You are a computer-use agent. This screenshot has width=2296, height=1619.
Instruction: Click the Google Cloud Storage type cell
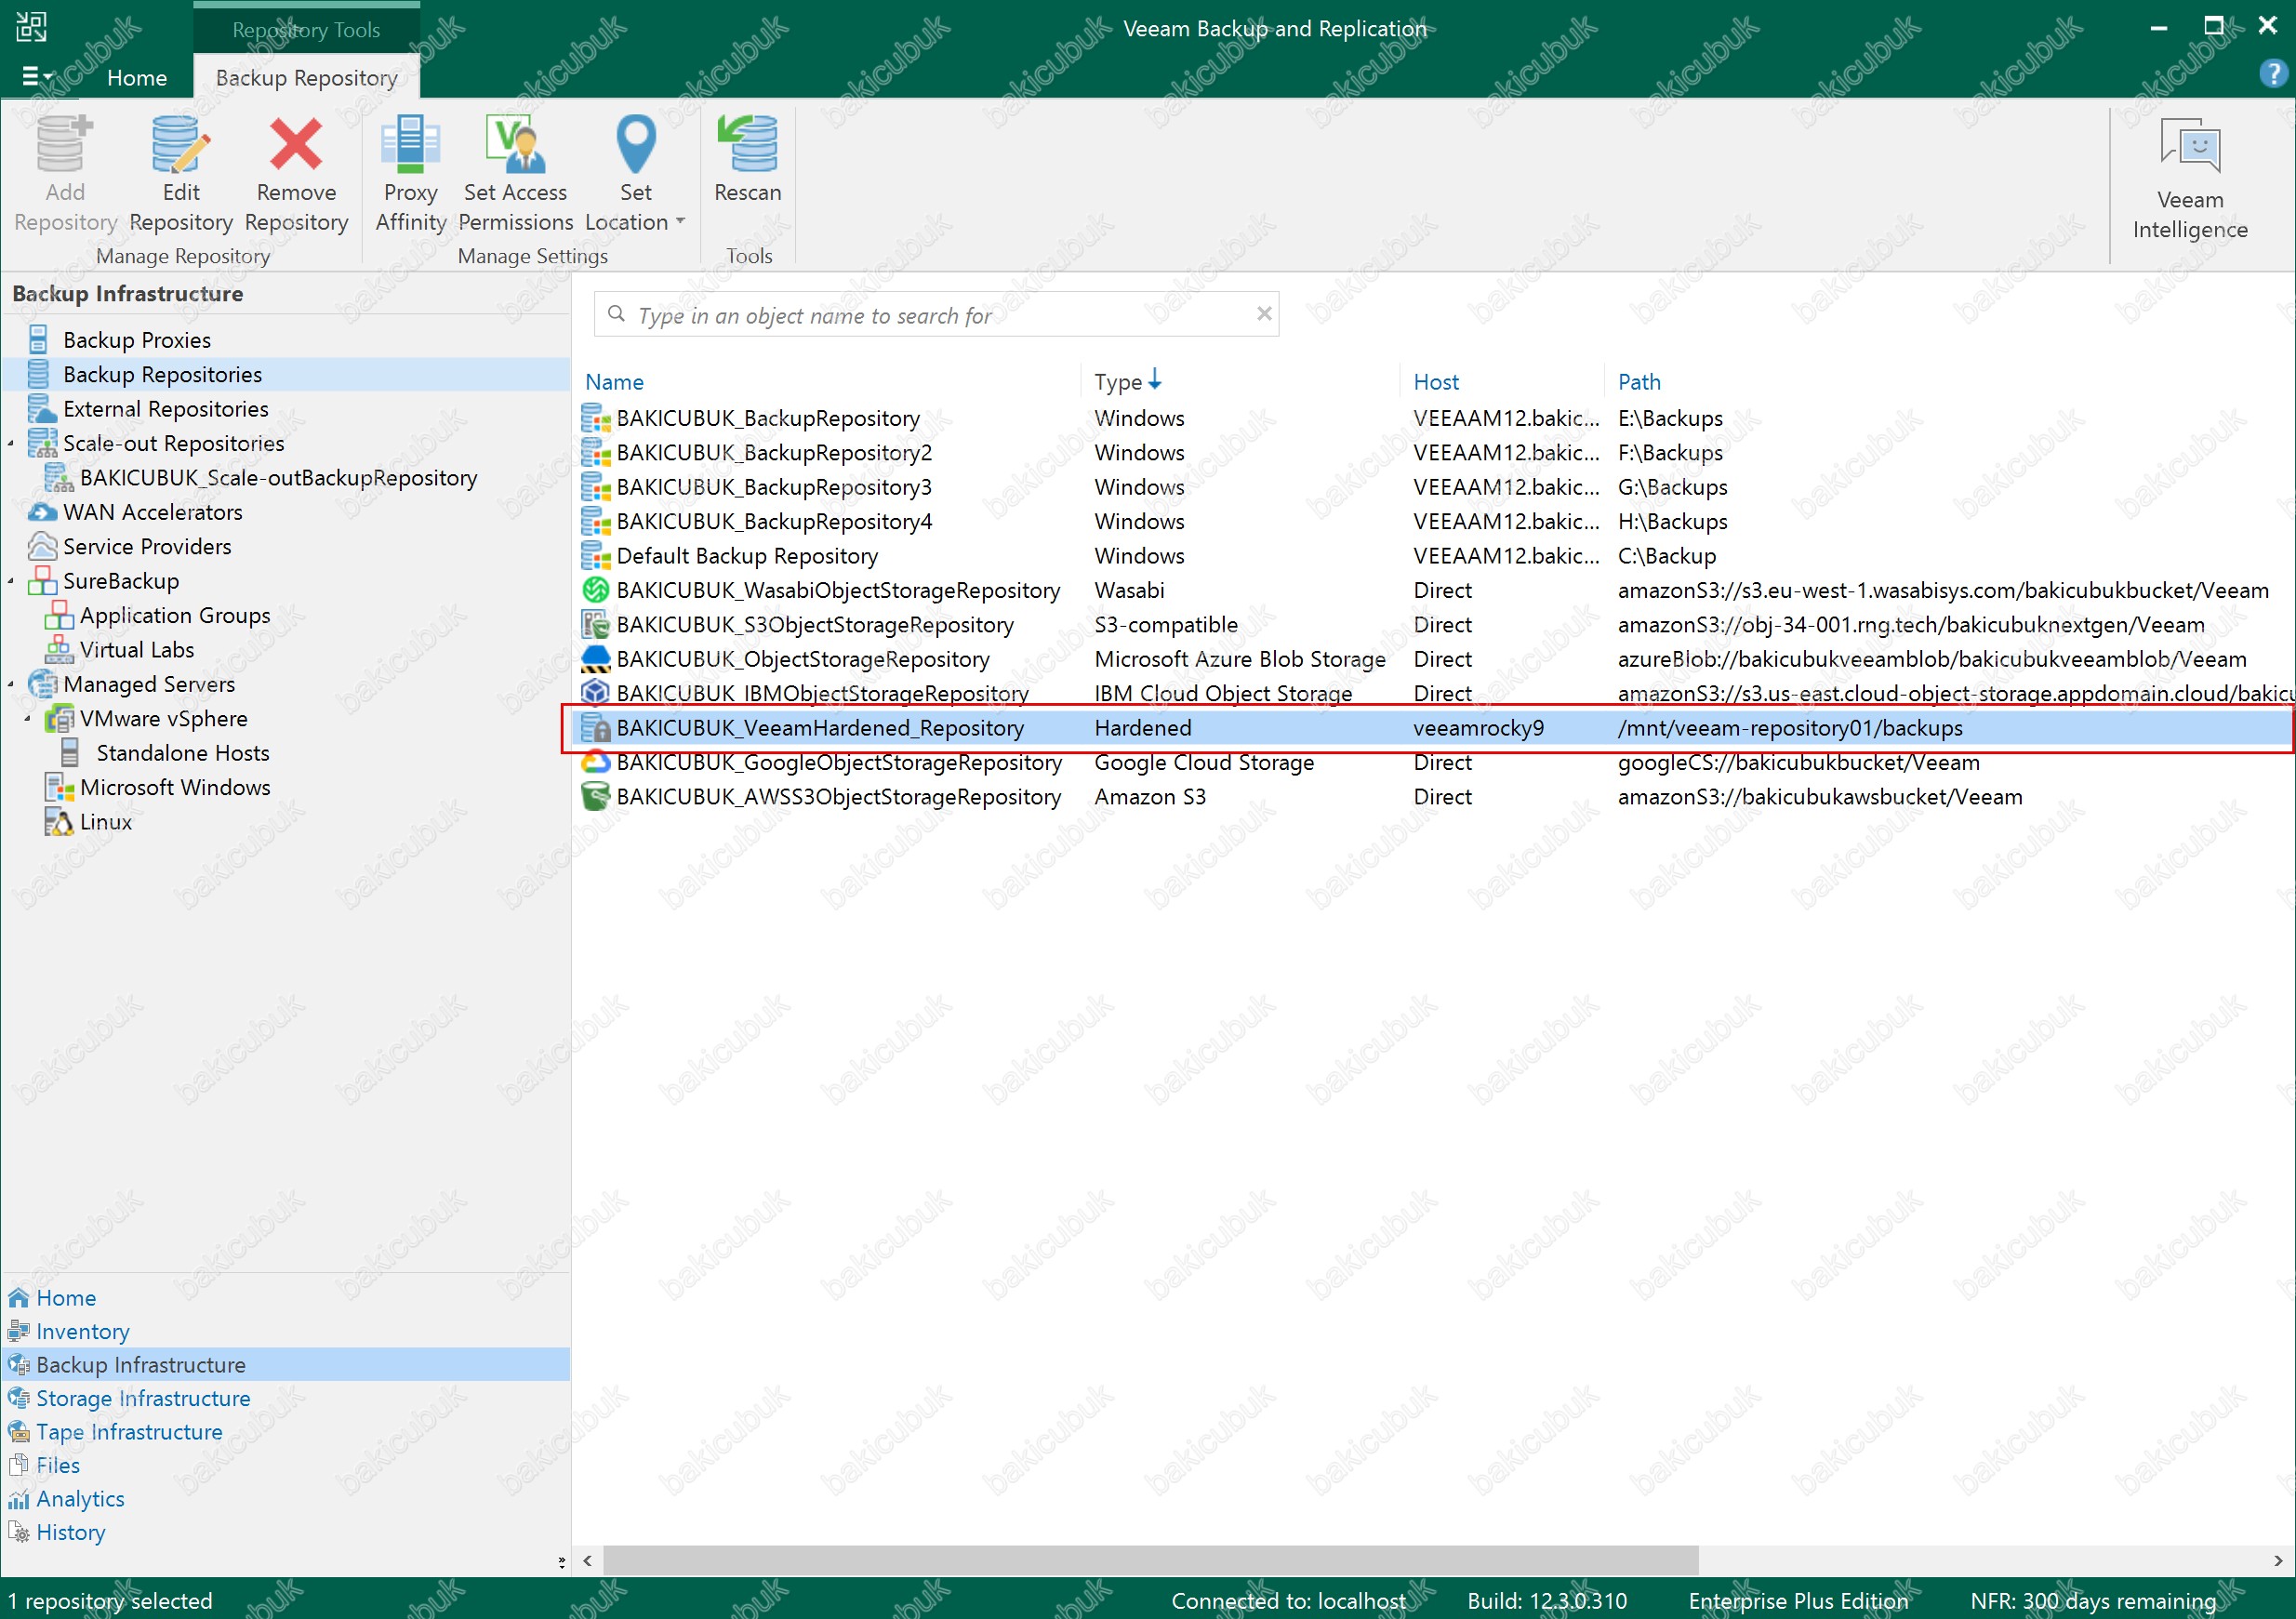[x=1204, y=762]
